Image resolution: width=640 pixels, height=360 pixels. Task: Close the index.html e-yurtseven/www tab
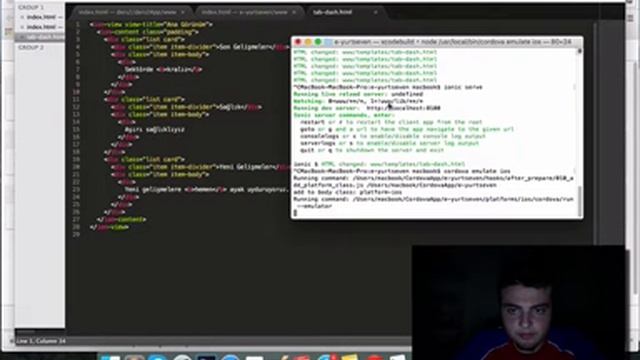pos(294,13)
